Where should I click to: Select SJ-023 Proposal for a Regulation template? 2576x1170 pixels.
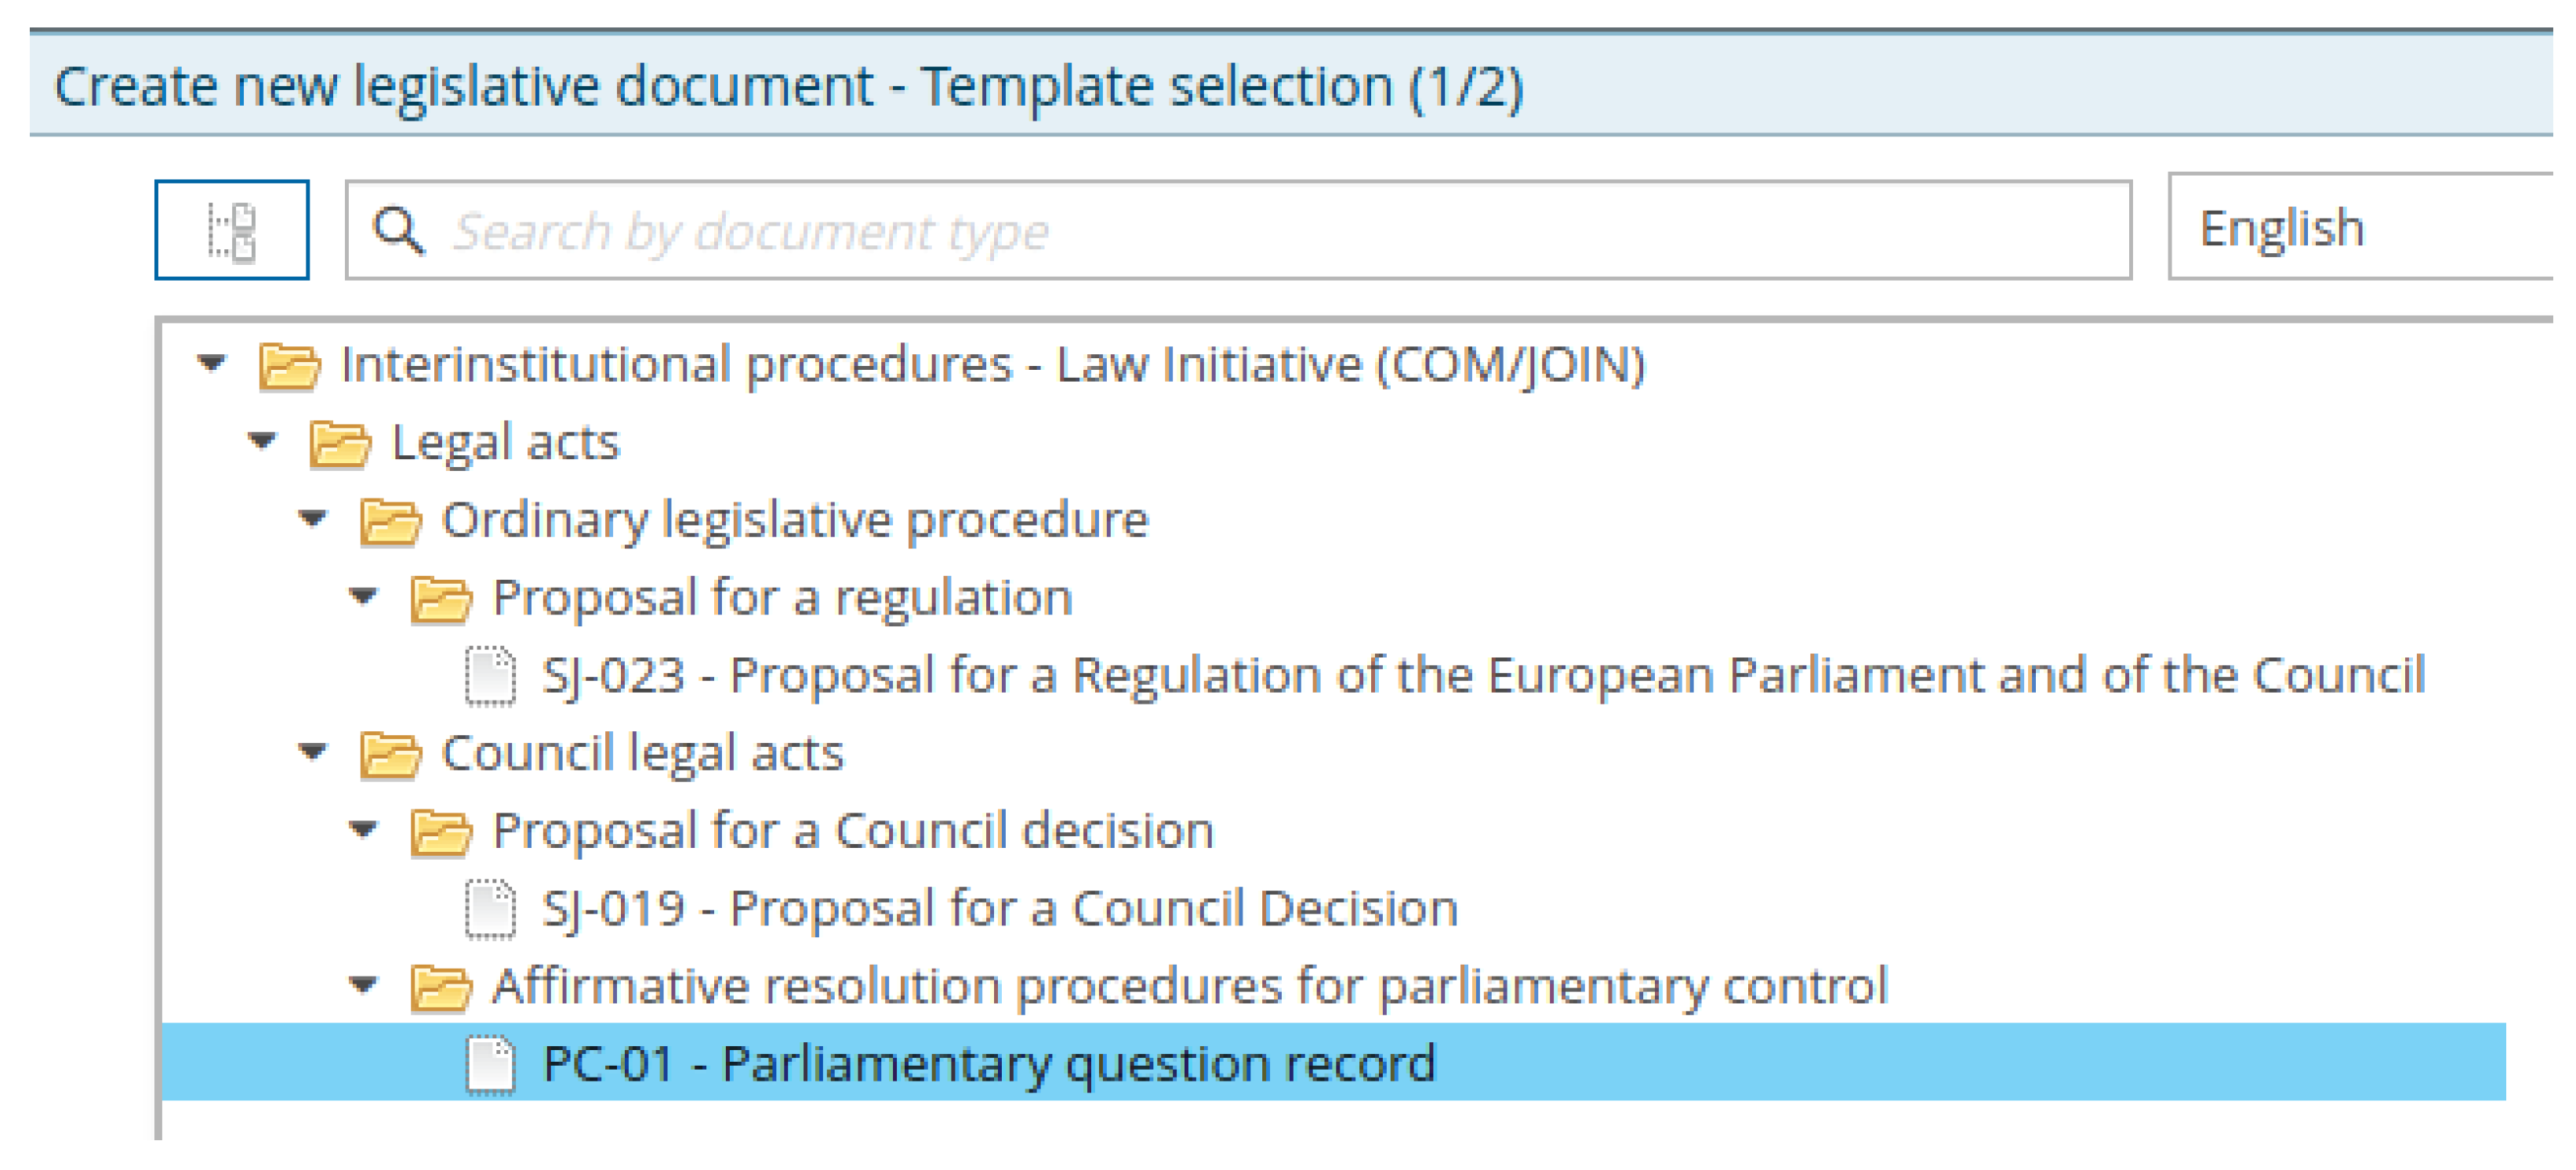(x=1483, y=676)
